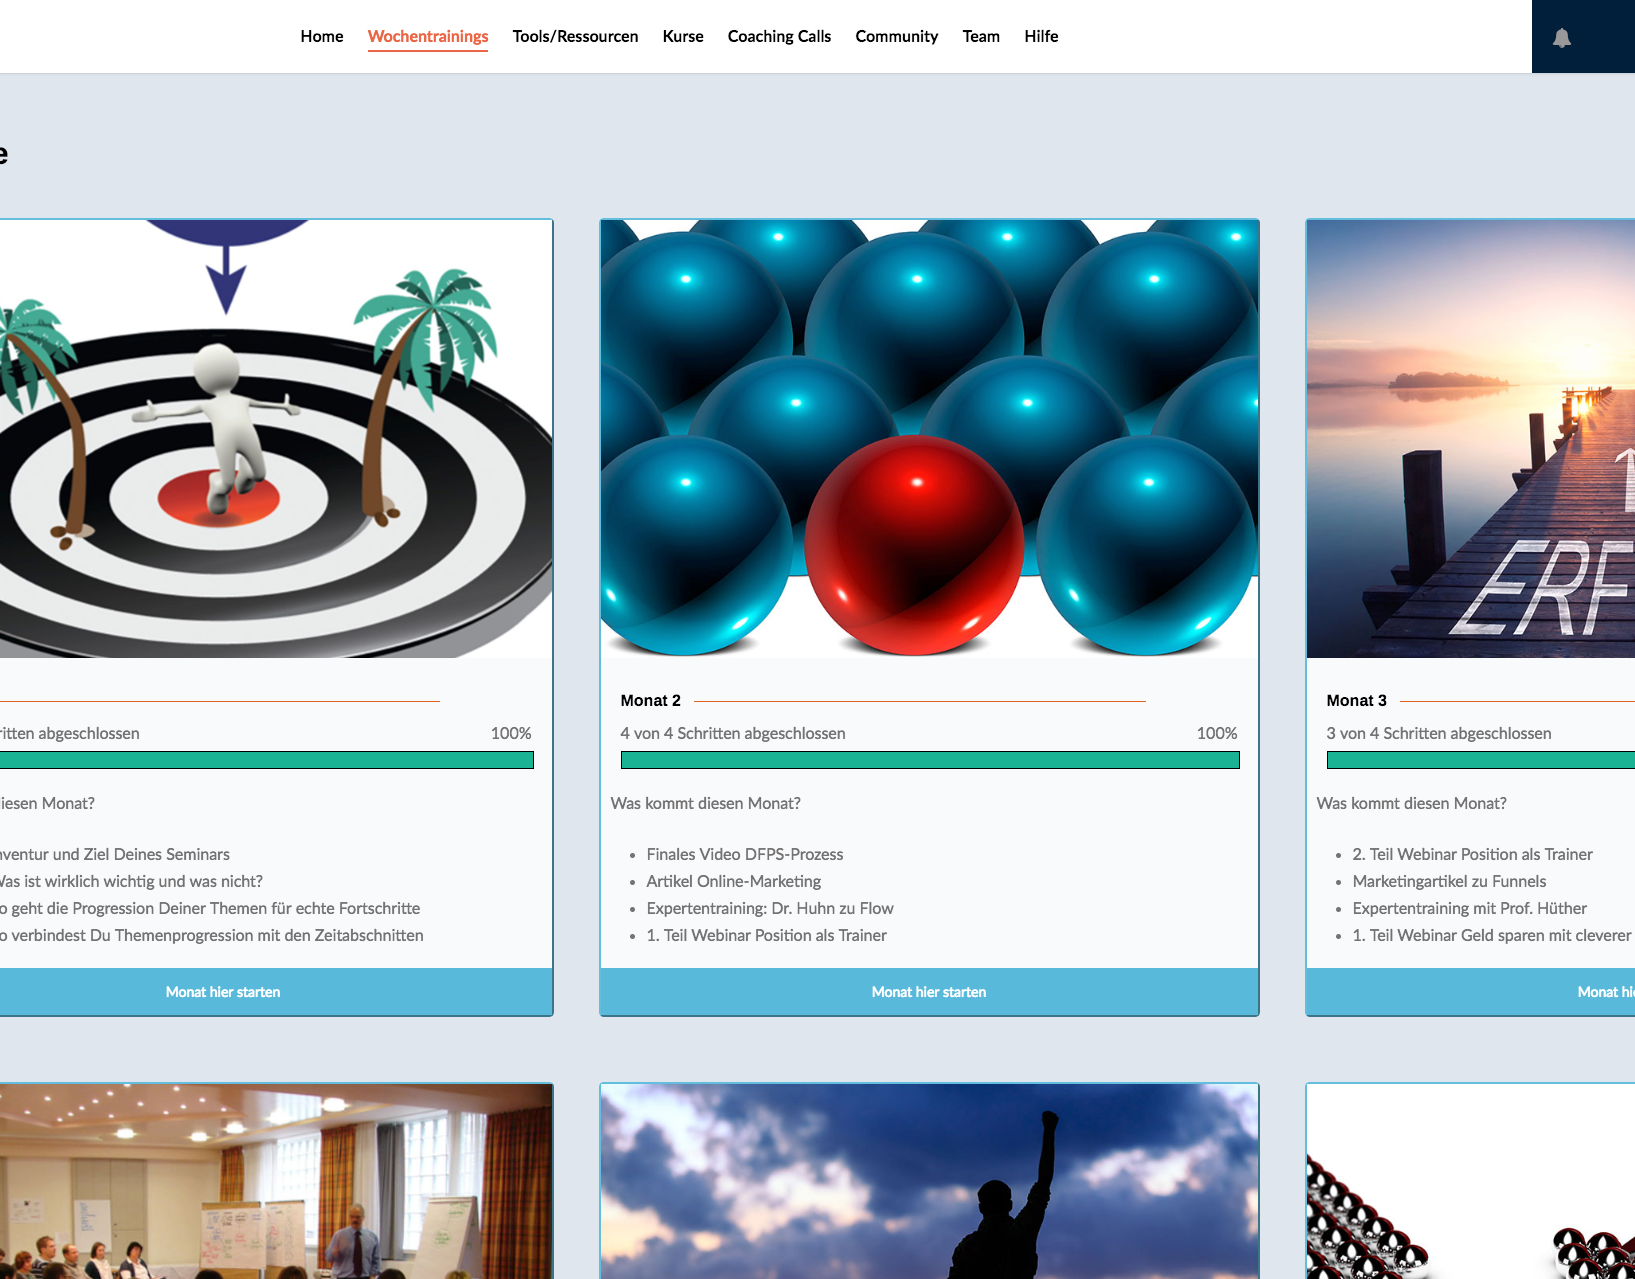Click '2. Teil Webinar Position als Trainer'
The height and width of the screenshot is (1279, 1635).
coord(1473,854)
